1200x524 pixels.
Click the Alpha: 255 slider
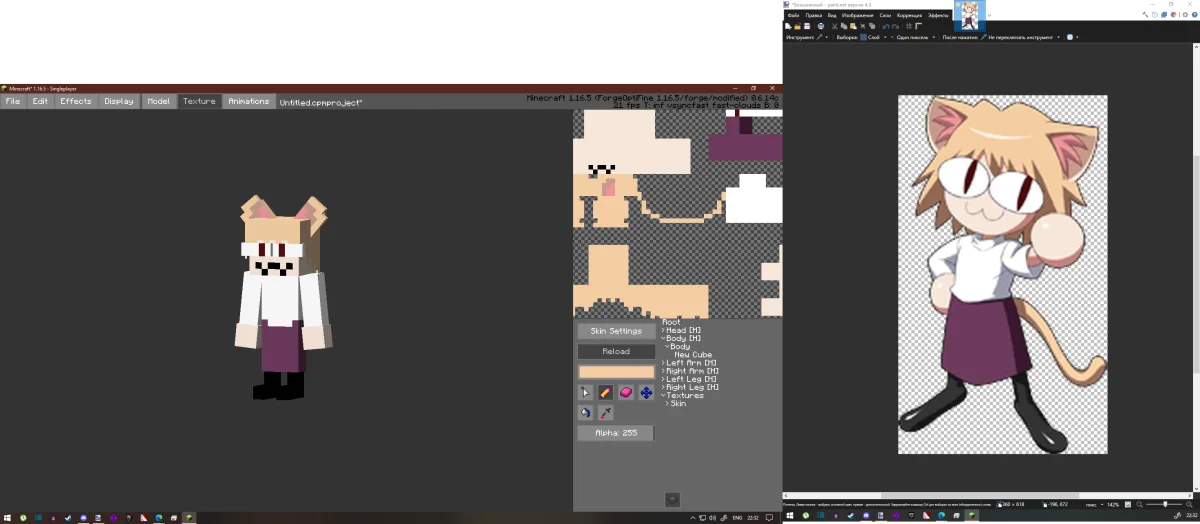tap(616, 433)
